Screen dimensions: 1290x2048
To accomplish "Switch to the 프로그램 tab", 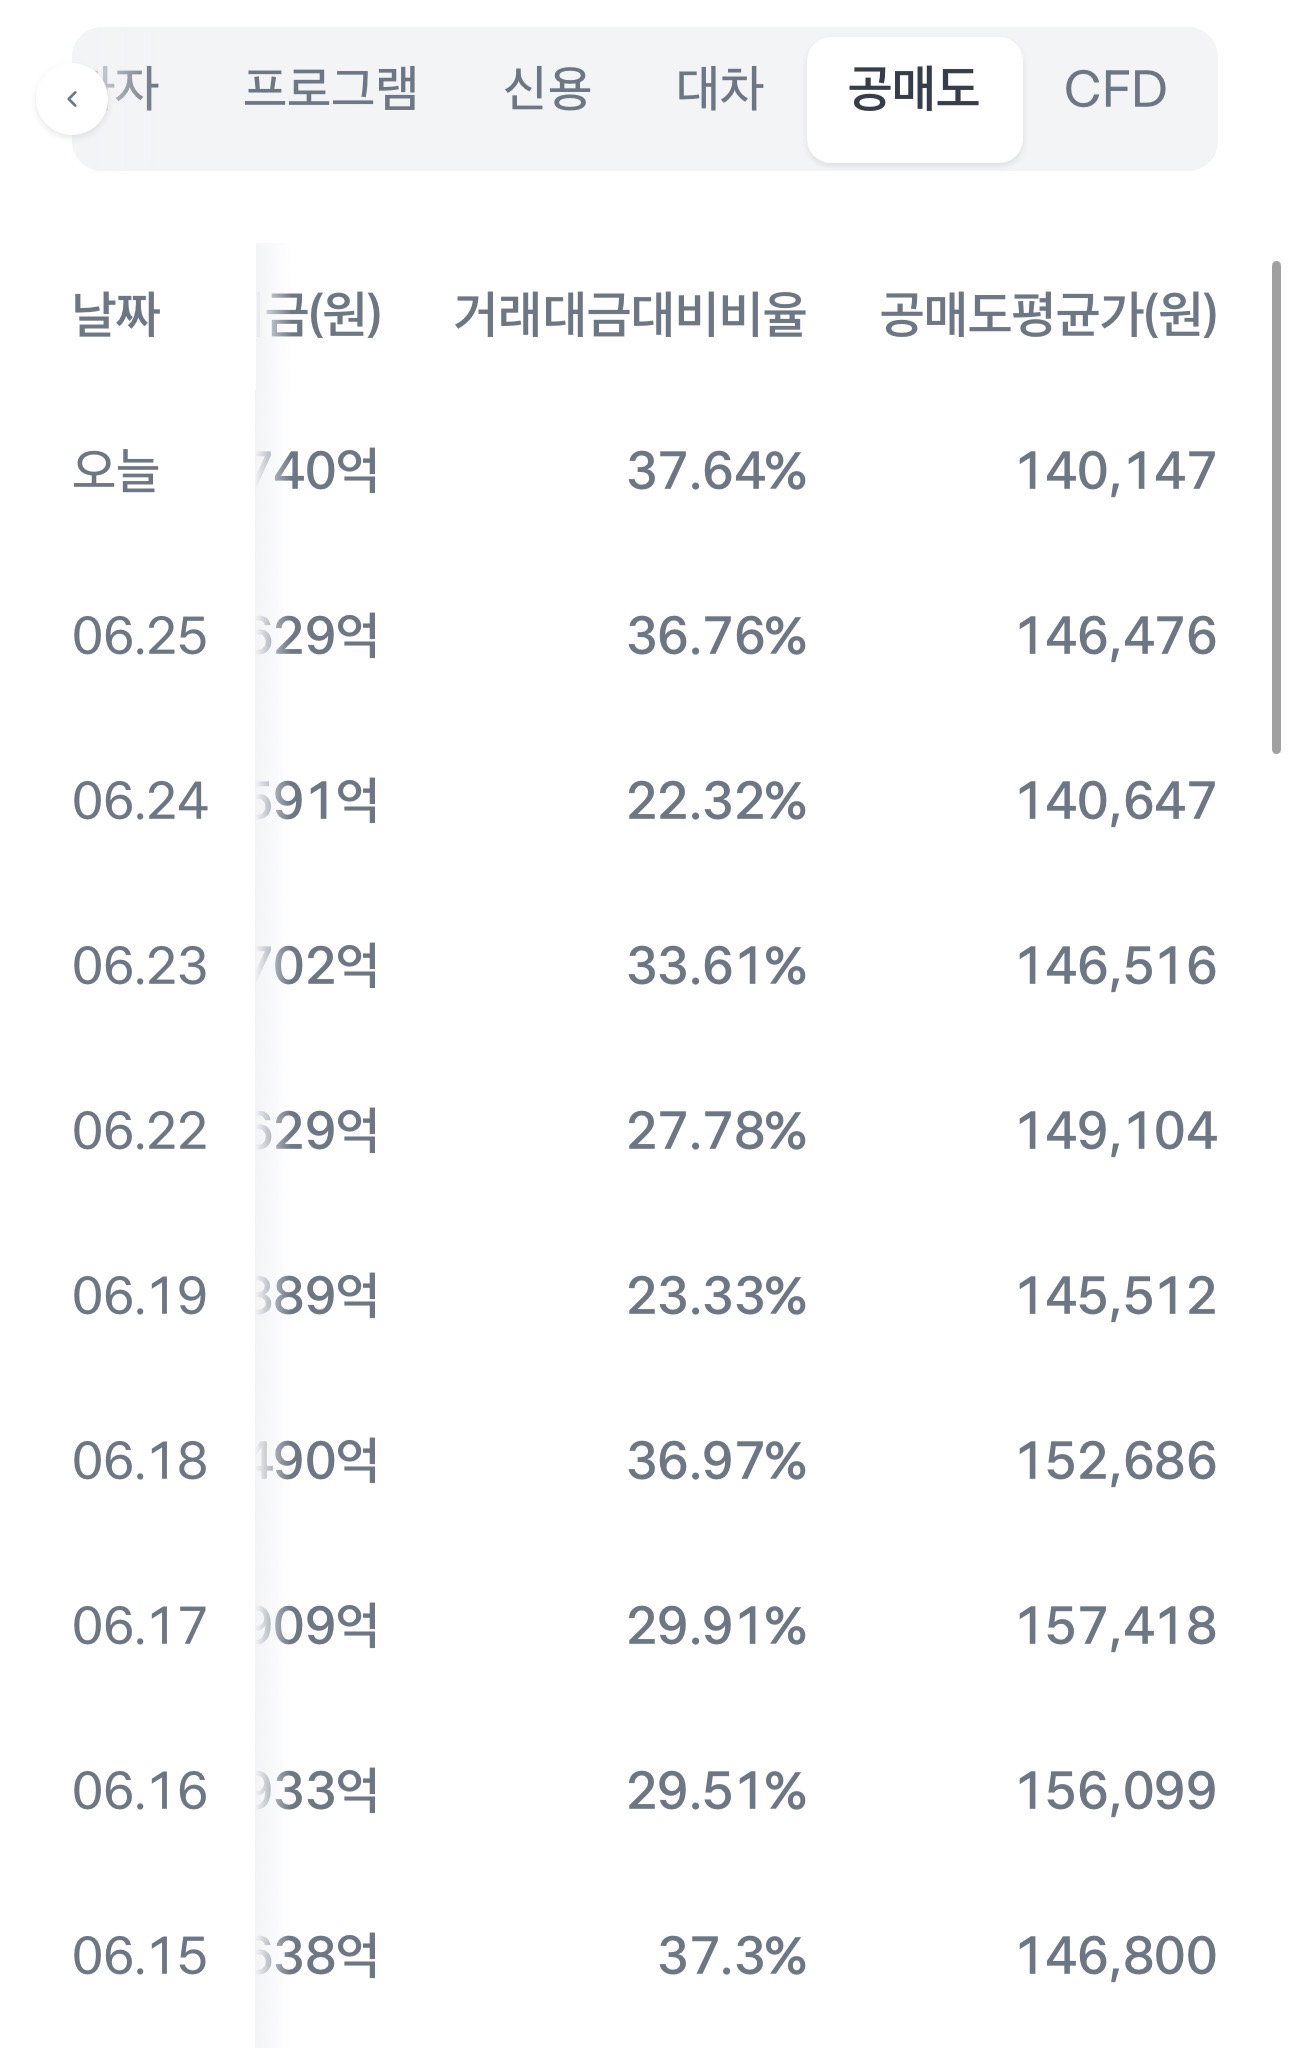I will 330,89.
